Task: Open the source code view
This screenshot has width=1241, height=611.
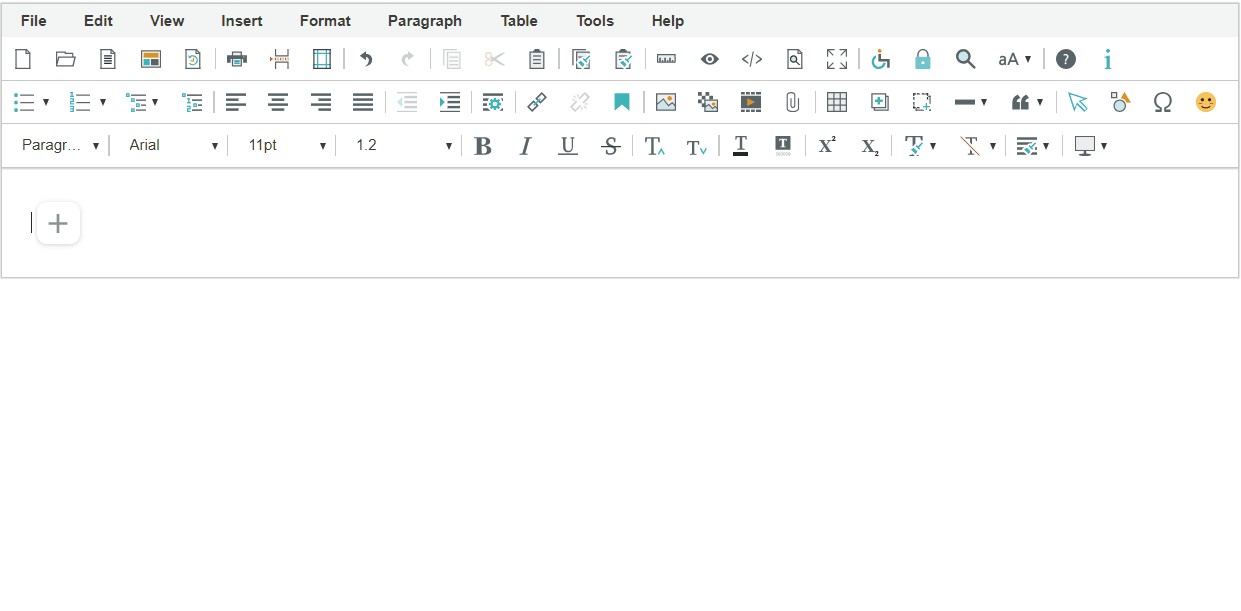Action: 752,59
